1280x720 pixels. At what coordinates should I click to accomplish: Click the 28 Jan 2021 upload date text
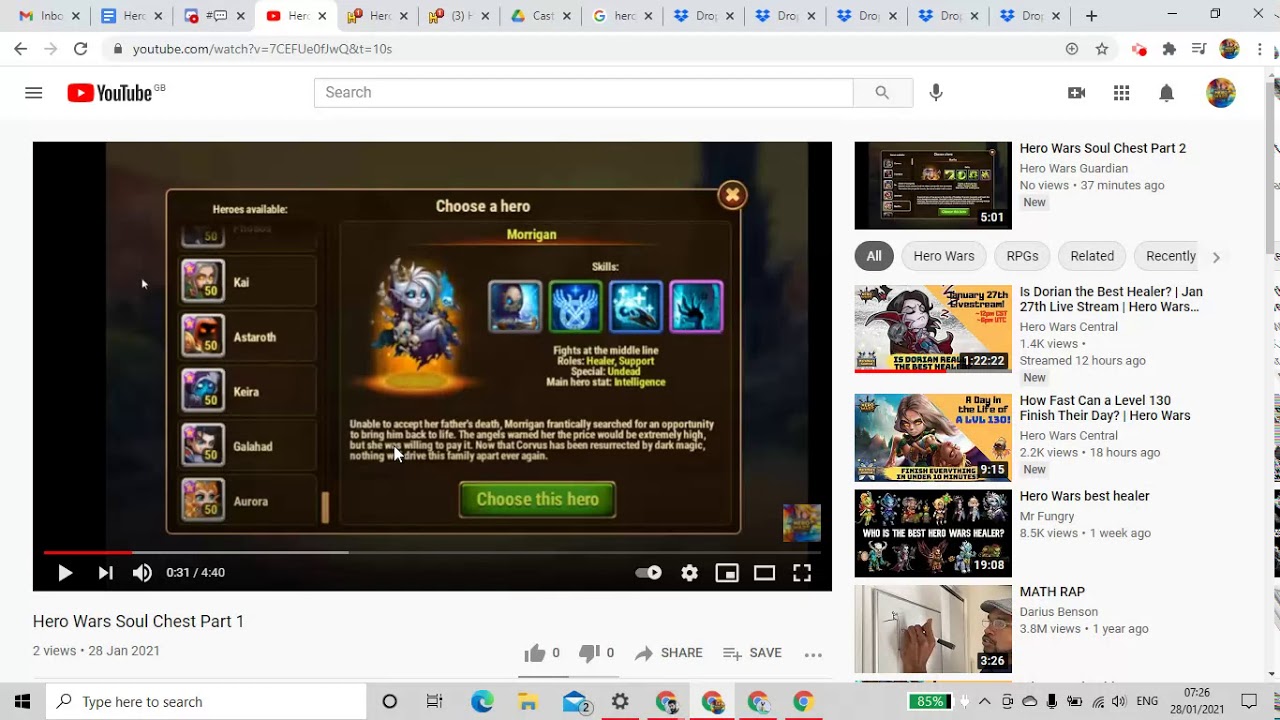[124, 651]
